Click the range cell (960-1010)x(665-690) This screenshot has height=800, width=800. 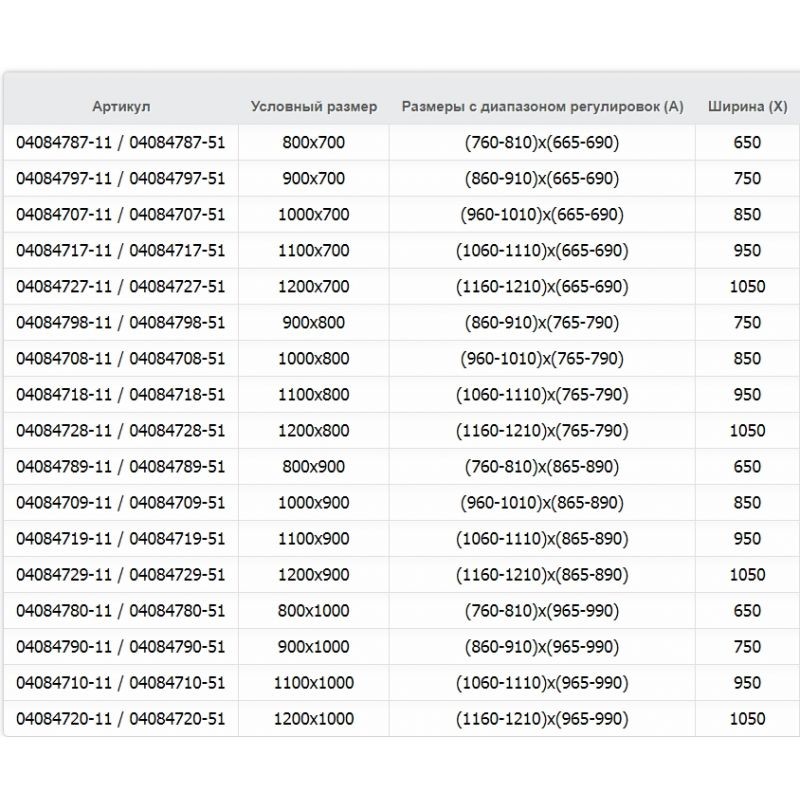[542, 214]
